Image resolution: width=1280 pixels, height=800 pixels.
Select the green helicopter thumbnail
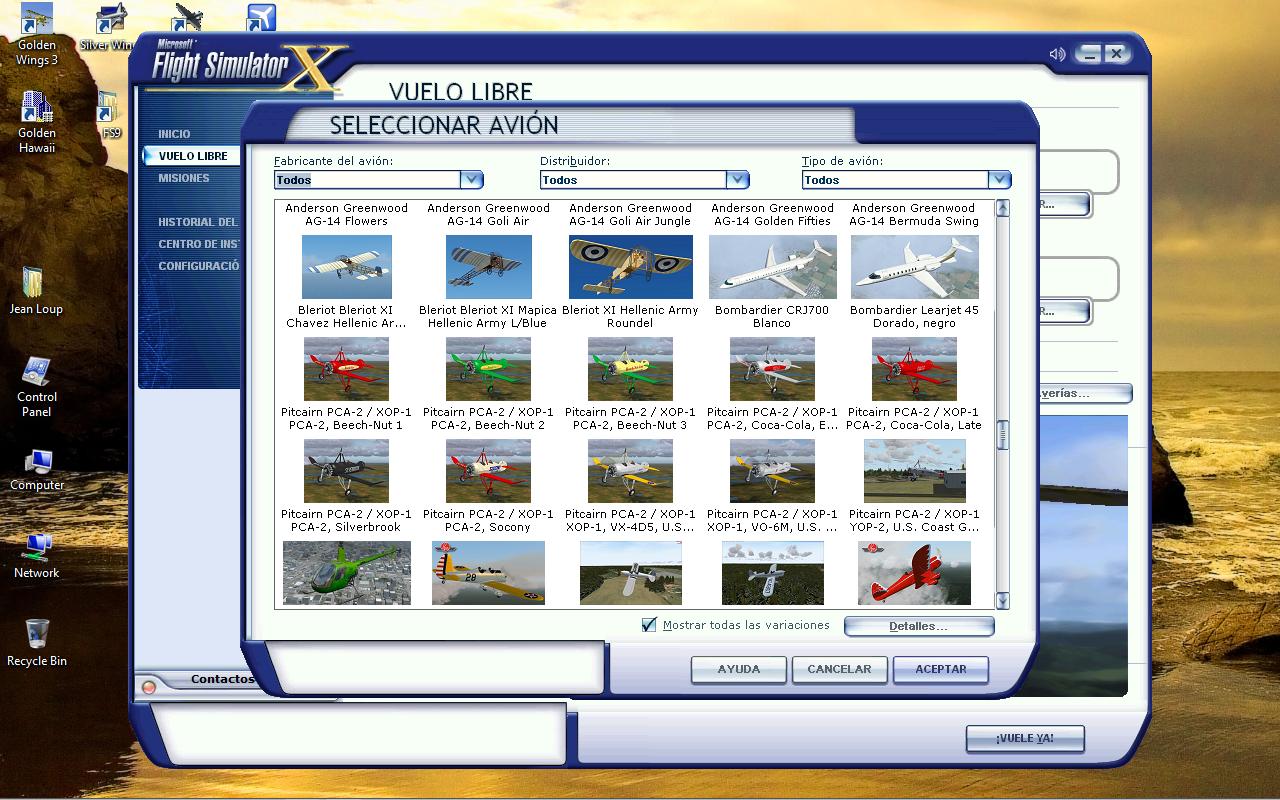(347, 573)
